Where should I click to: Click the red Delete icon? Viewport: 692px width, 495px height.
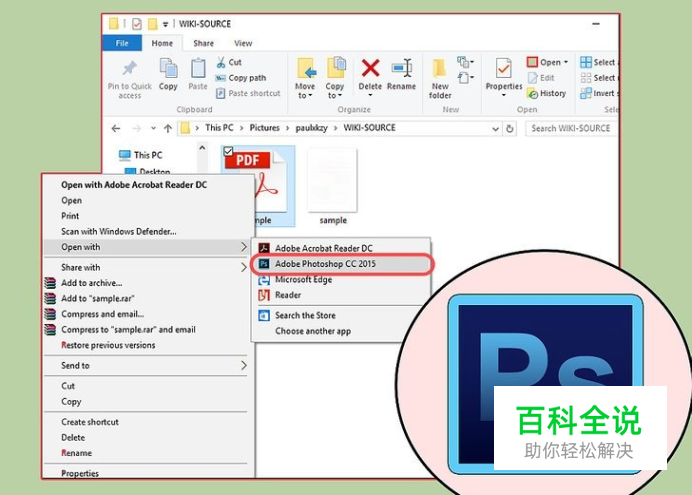(x=370, y=68)
